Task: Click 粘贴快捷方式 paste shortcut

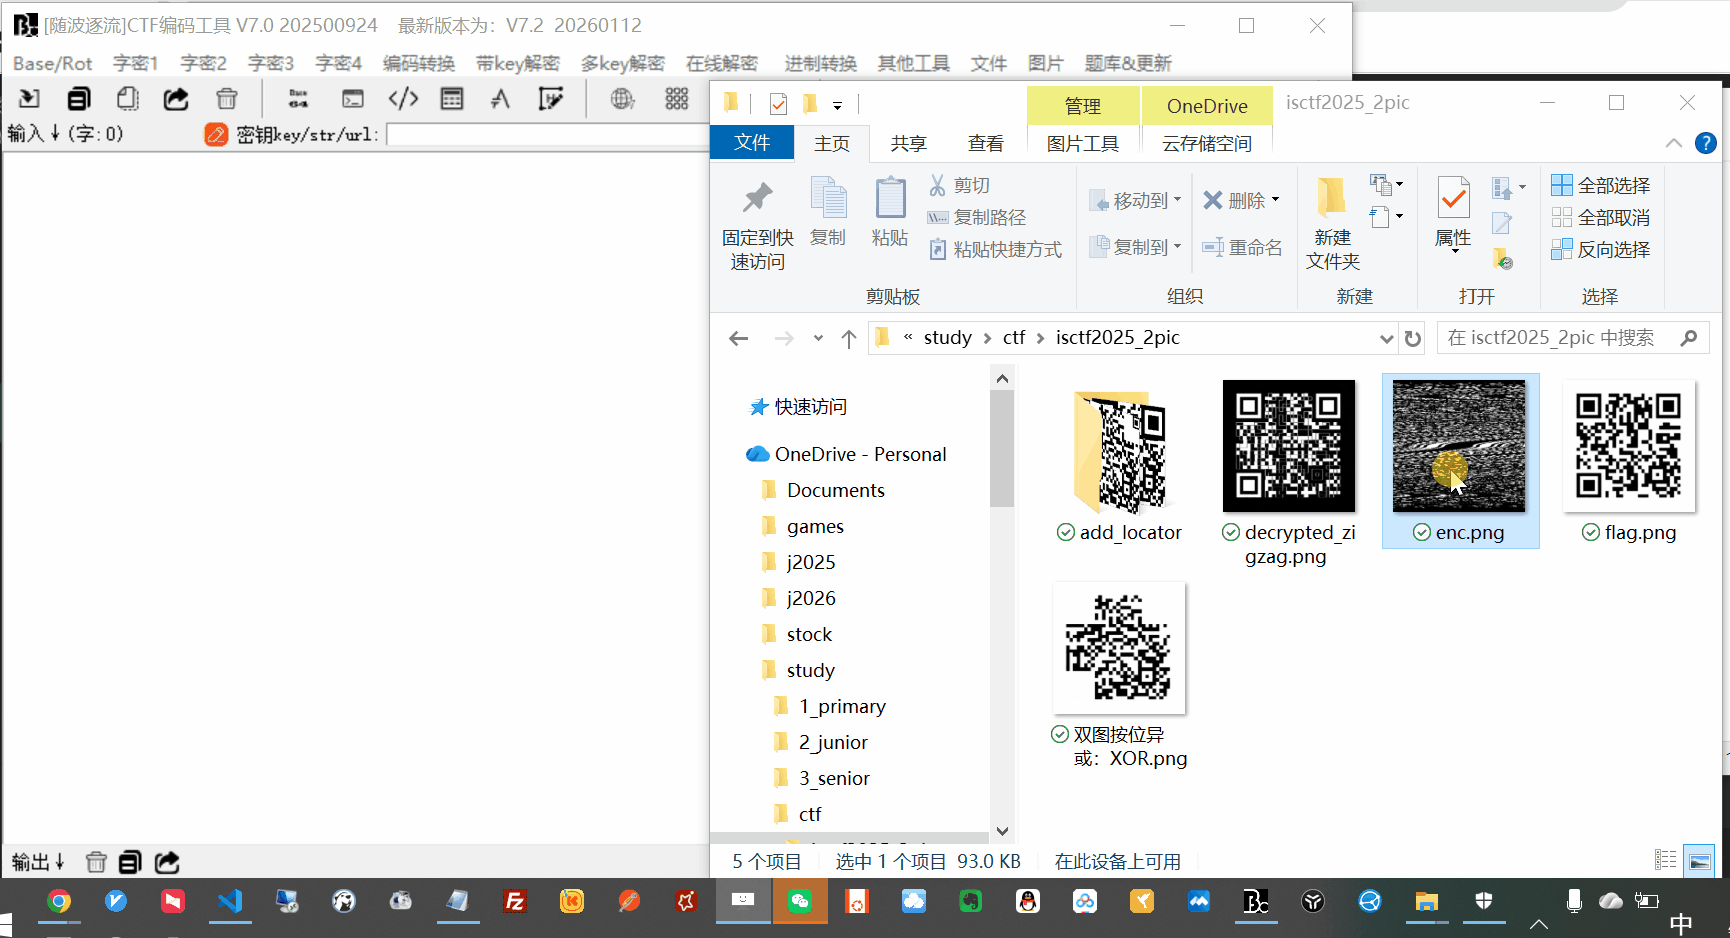Action: pyautogui.click(x=995, y=249)
